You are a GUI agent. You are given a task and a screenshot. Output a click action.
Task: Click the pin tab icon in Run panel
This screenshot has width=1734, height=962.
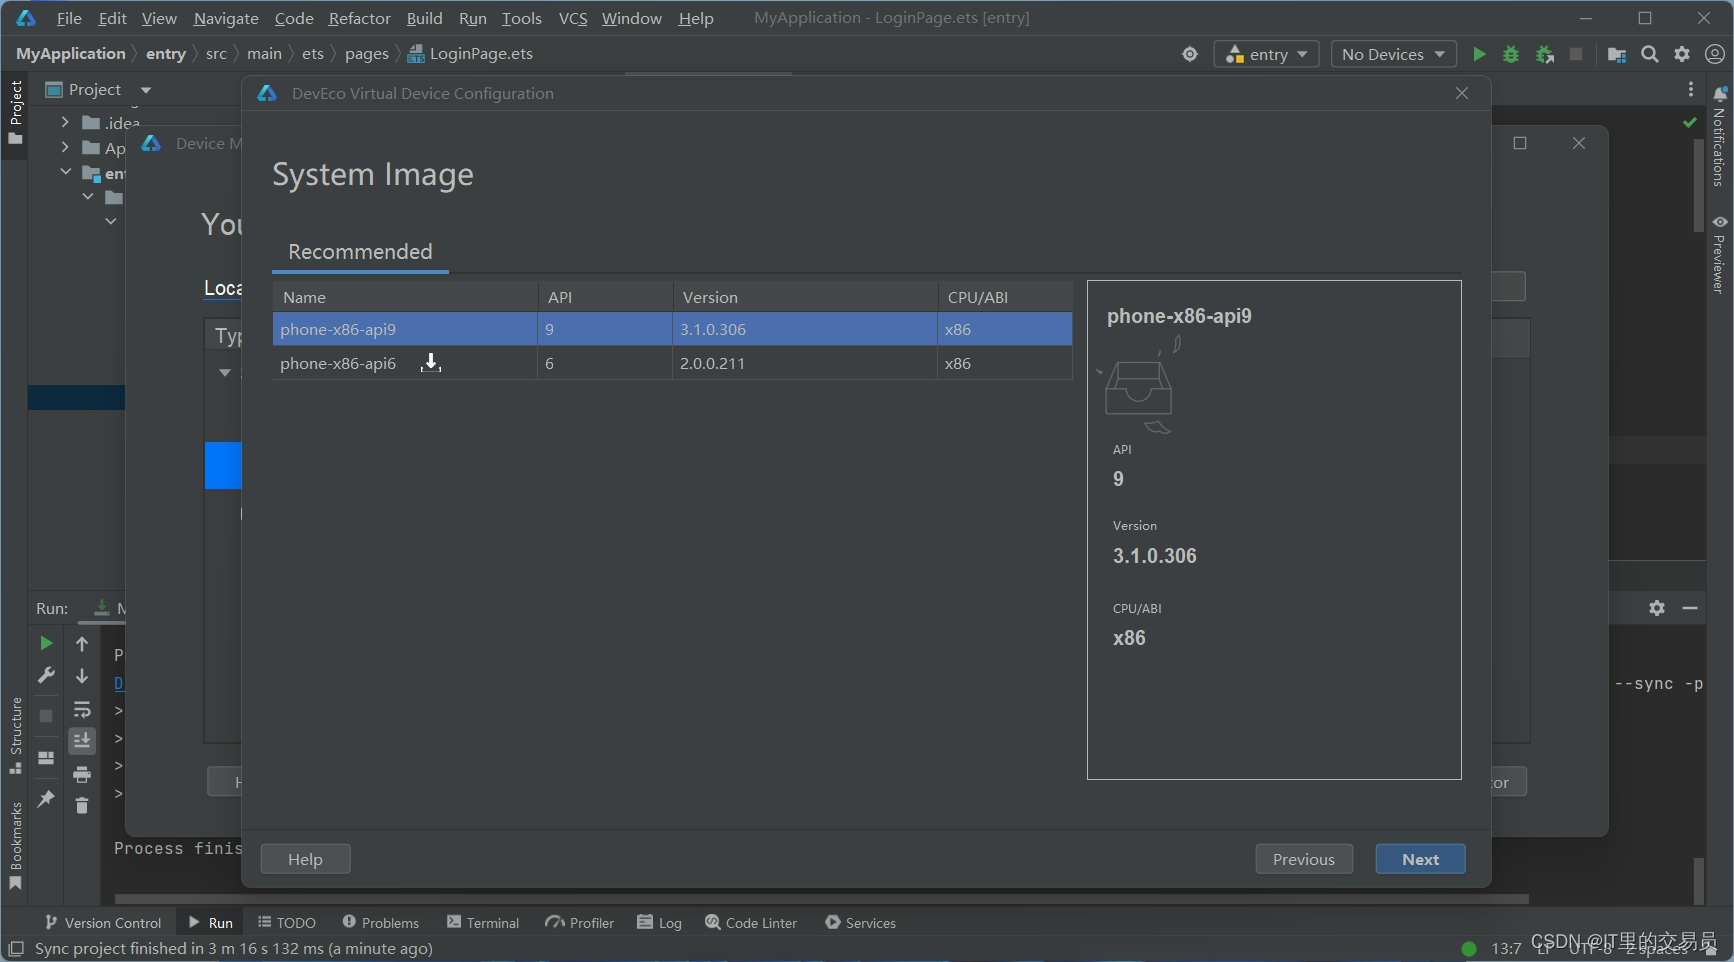[46, 798]
